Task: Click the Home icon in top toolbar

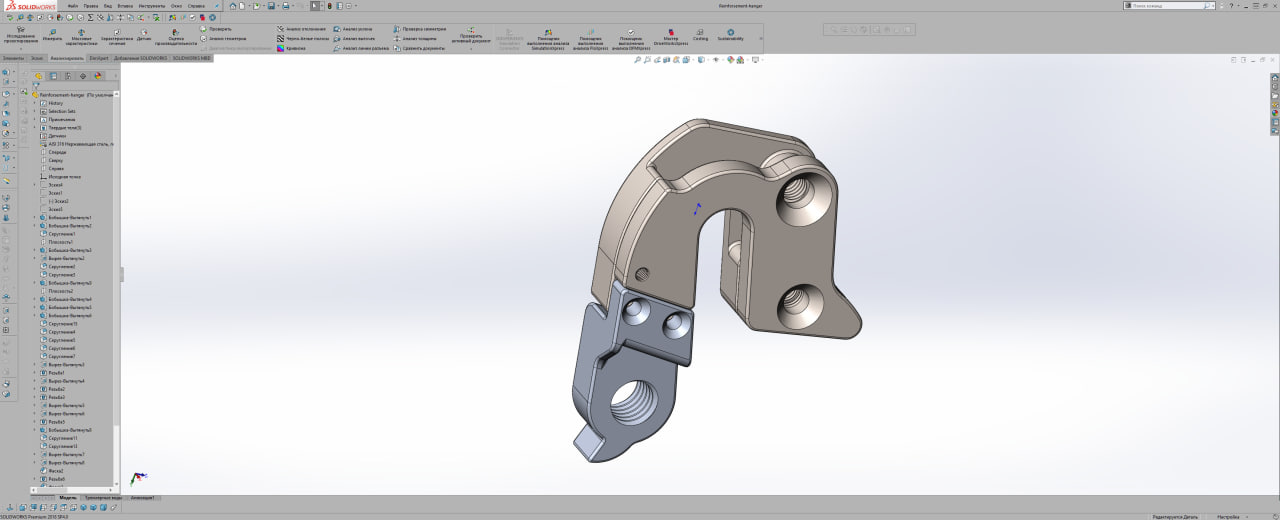Action: (x=233, y=6)
